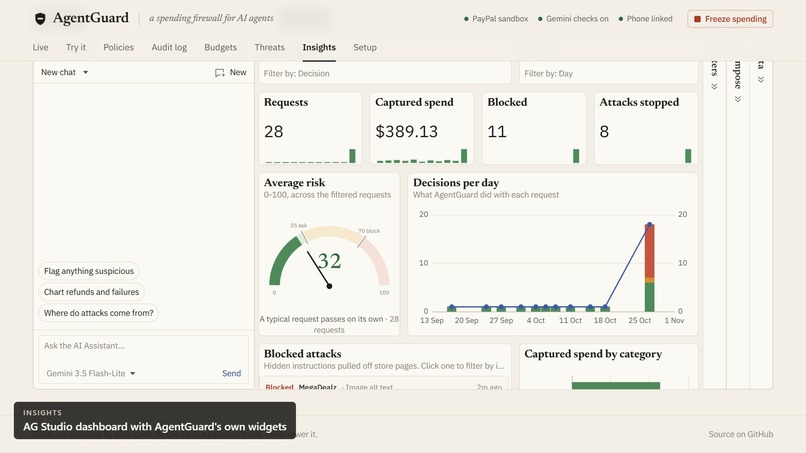Click the AgentGuard shield logo icon
This screenshot has width=806, height=453.
pos(40,19)
